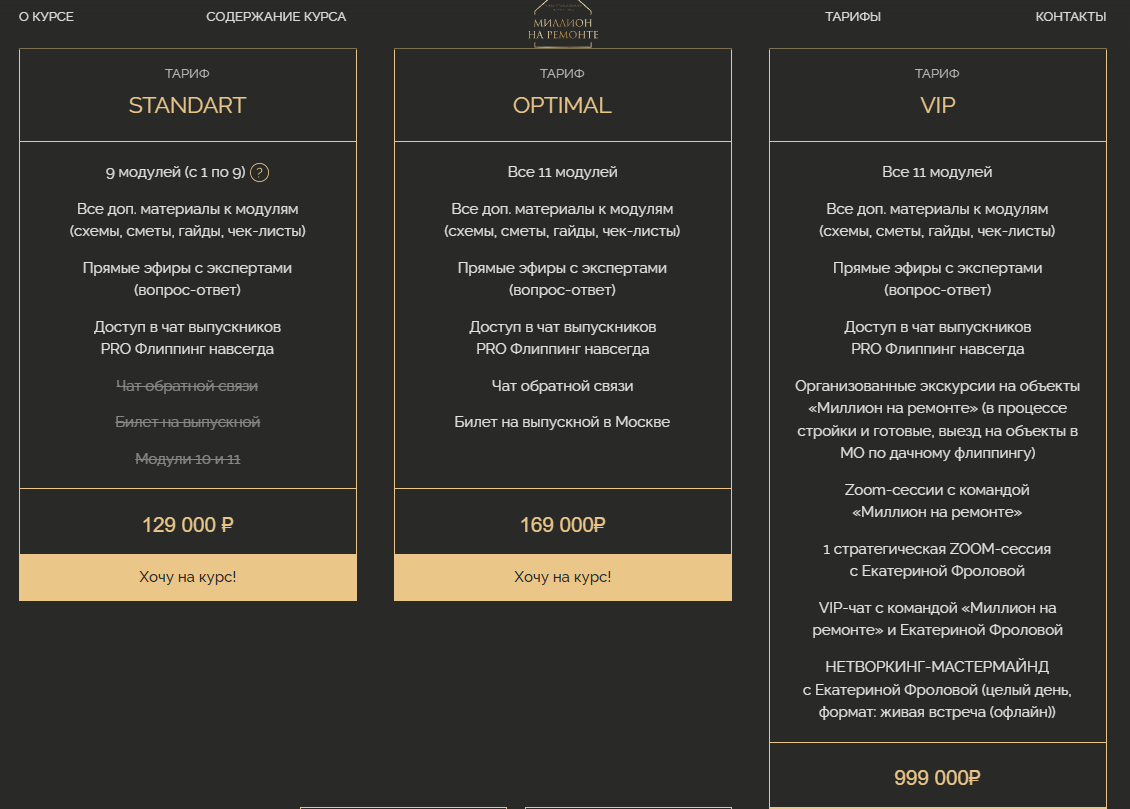The height and width of the screenshot is (809, 1130).
Task: Go to СОДЕРЖАНИЕ КУРСА section
Action: (276, 17)
